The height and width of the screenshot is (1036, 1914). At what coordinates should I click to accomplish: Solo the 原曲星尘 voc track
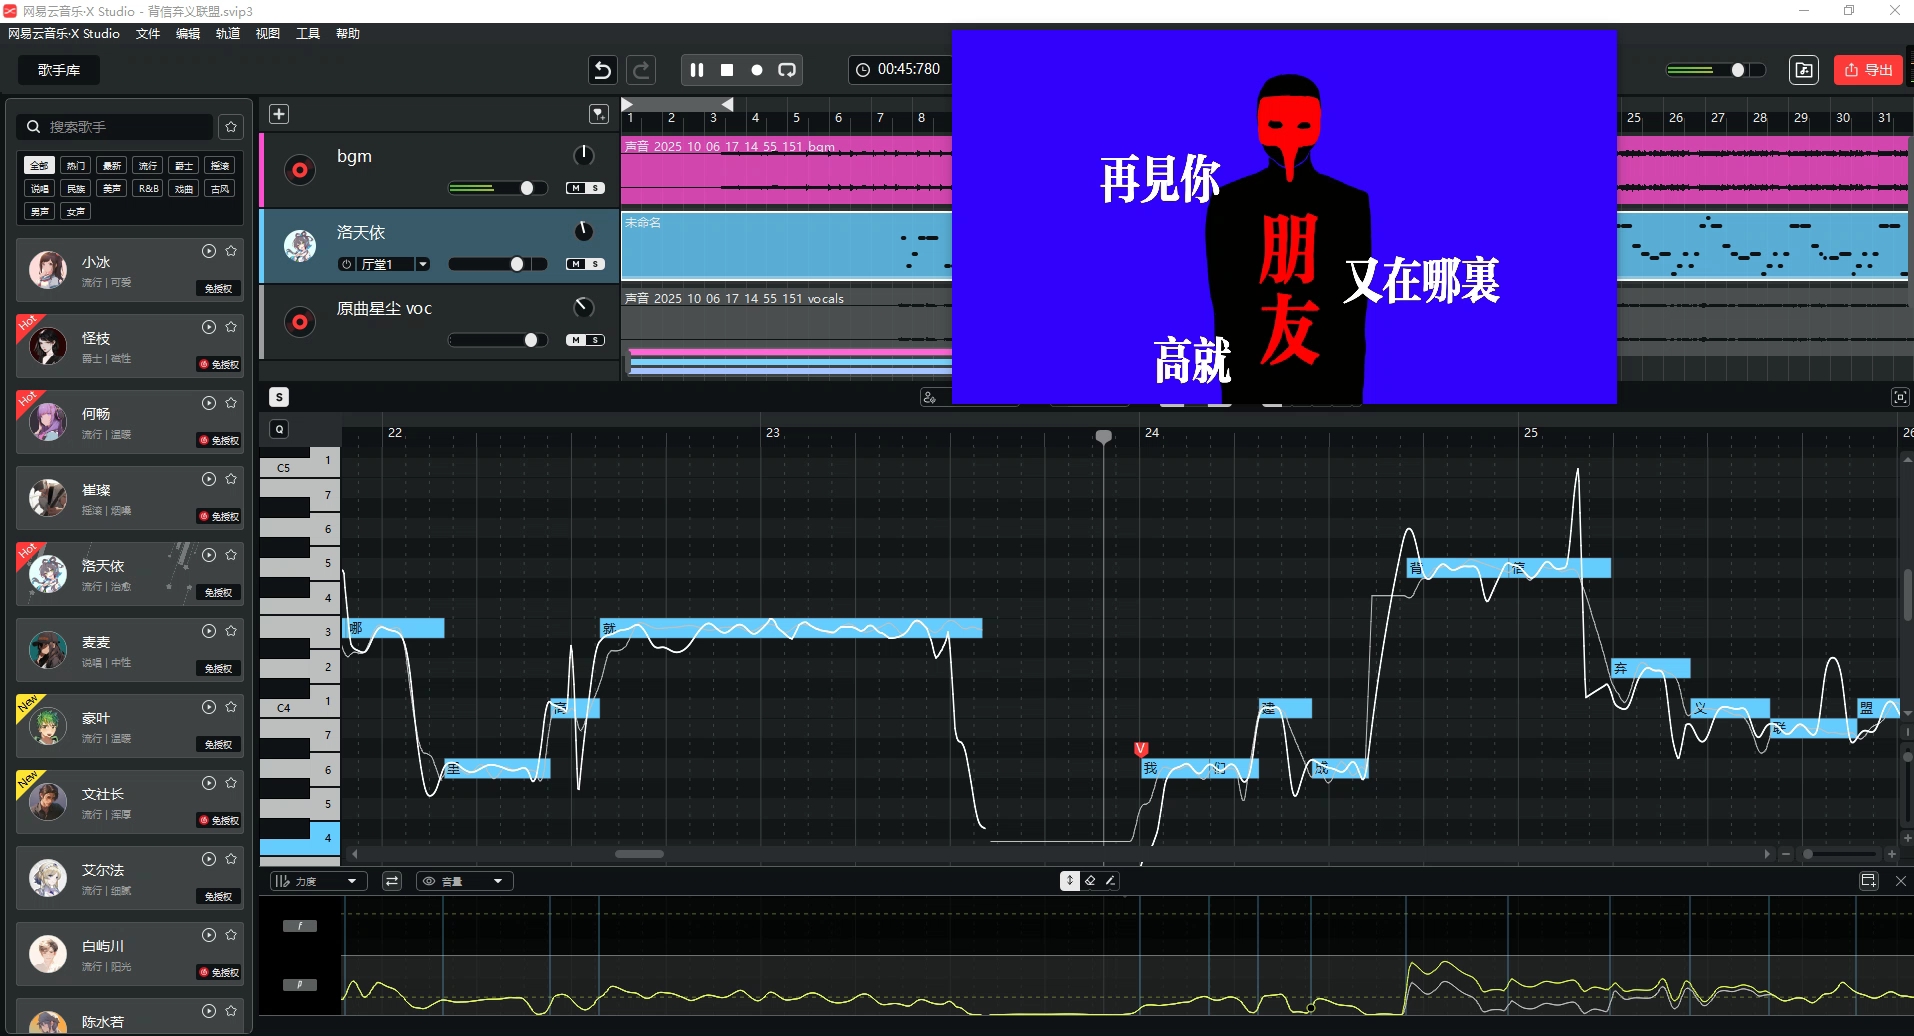coord(595,340)
